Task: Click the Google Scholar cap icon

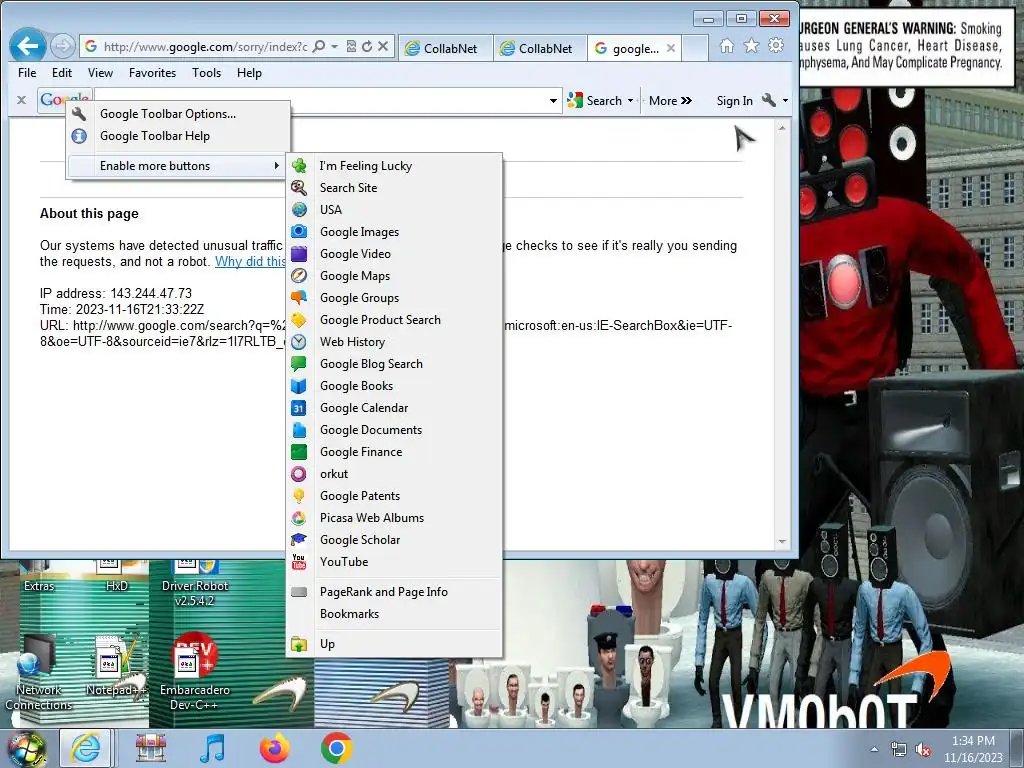Action: (299, 540)
